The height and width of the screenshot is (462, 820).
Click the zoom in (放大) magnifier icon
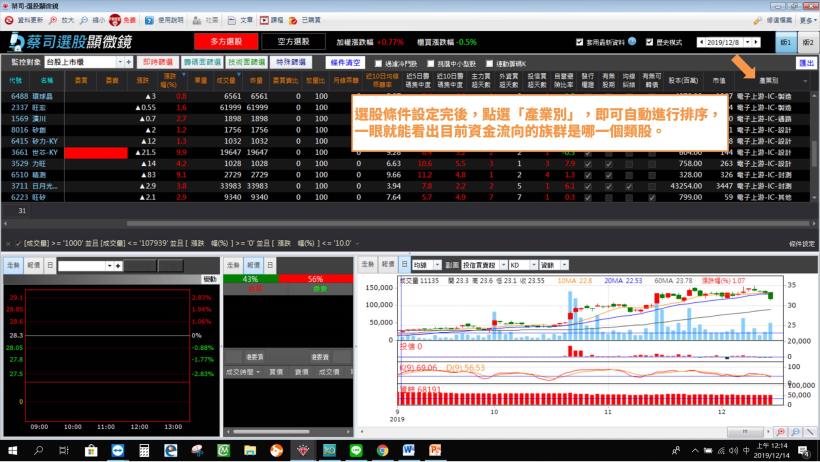[53, 20]
